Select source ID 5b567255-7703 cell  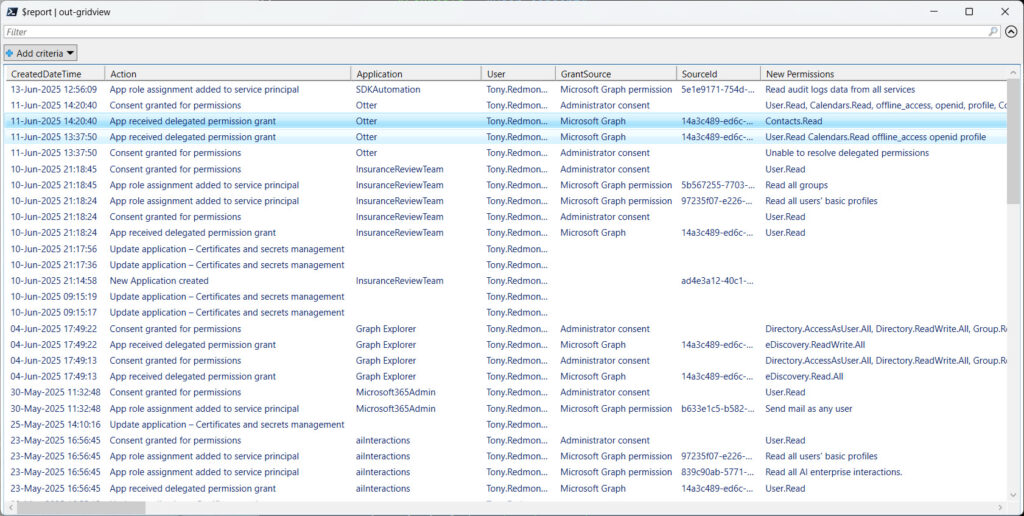pos(717,185)
